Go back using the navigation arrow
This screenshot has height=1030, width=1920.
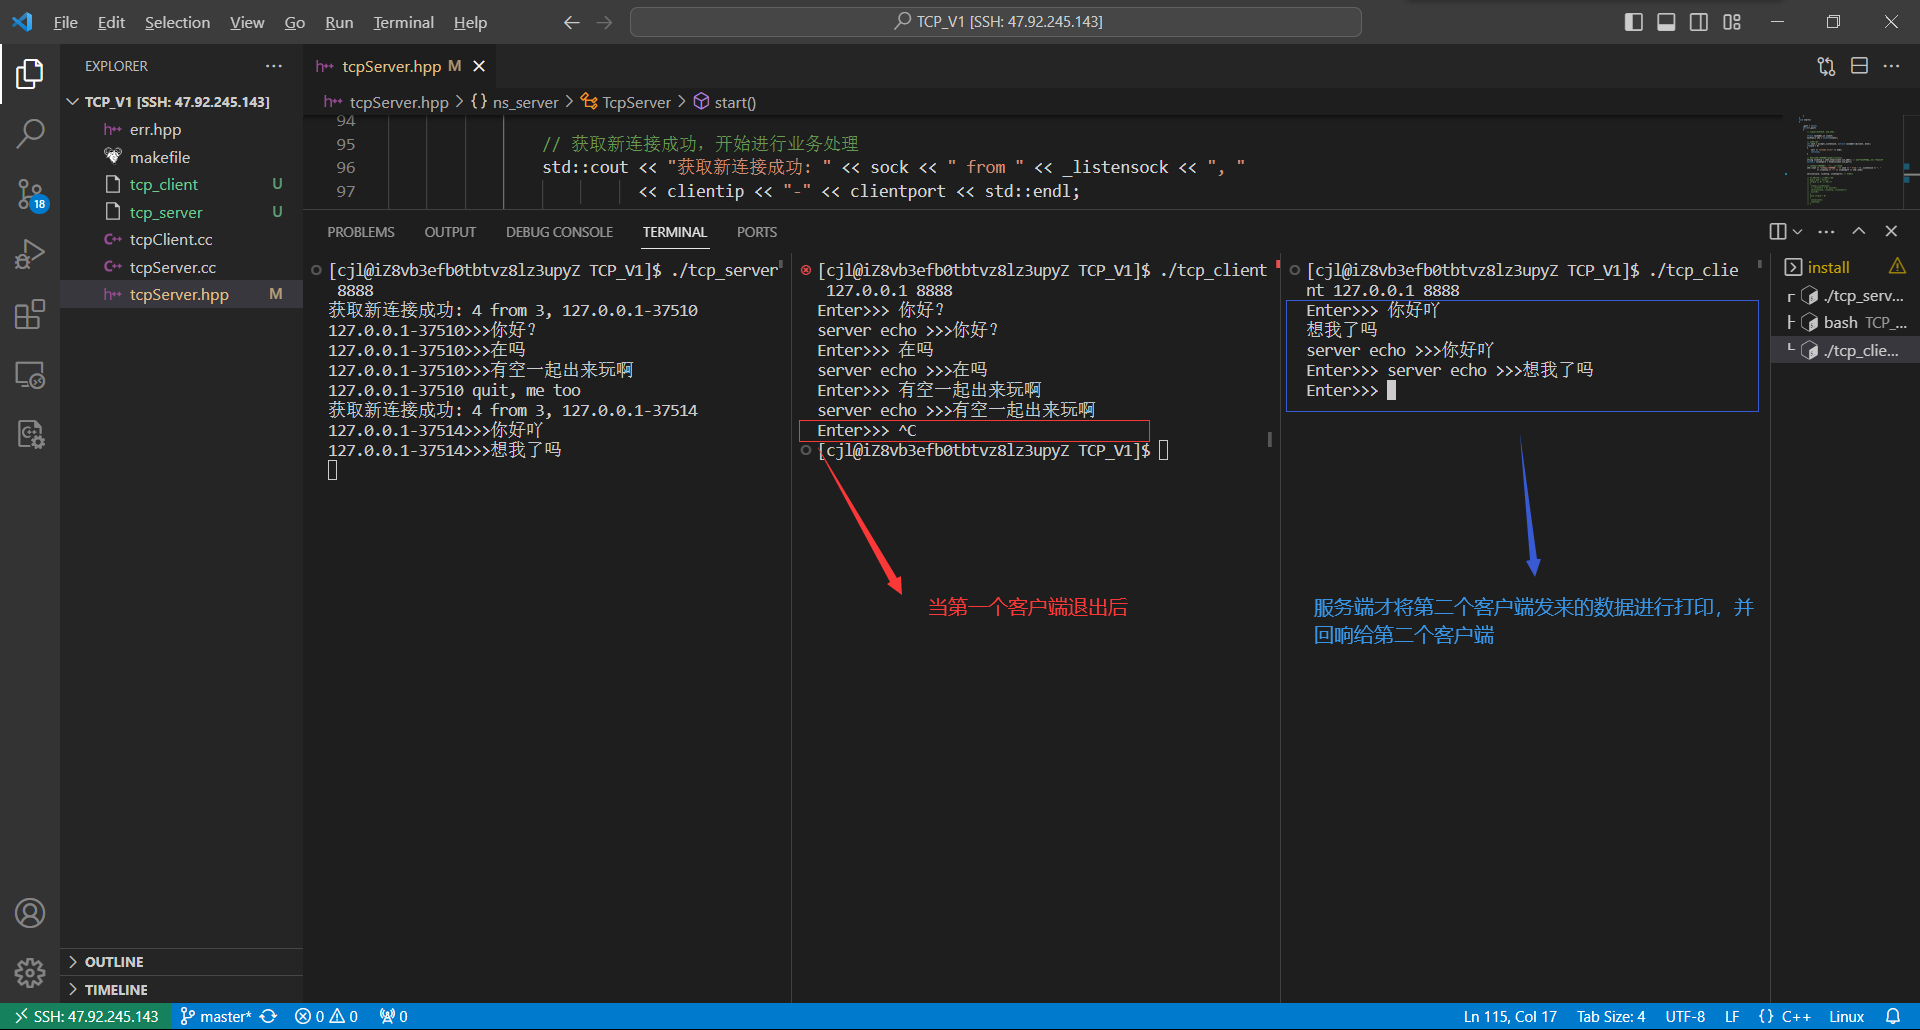click(571, 22)
